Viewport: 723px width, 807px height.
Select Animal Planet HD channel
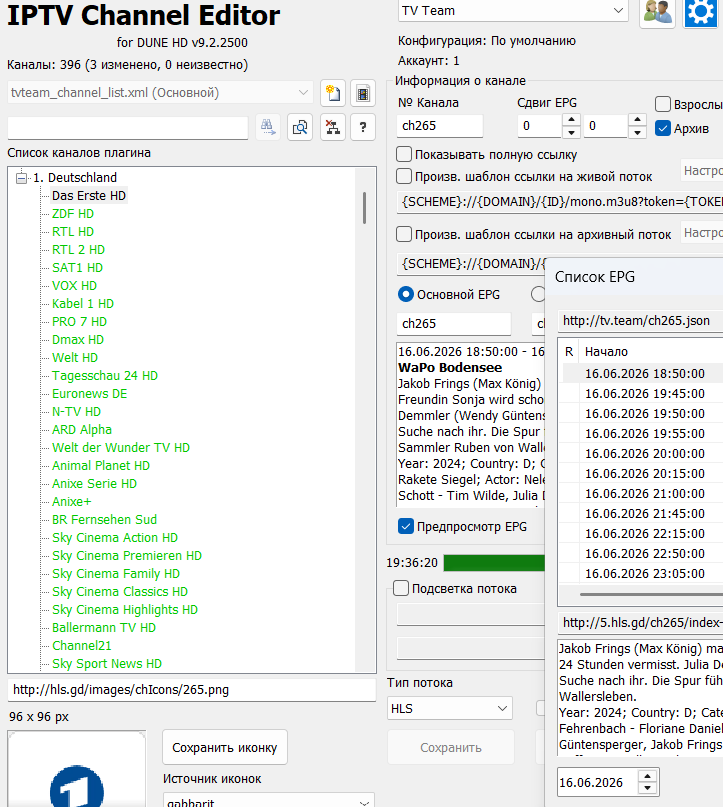tap(101, 466)
